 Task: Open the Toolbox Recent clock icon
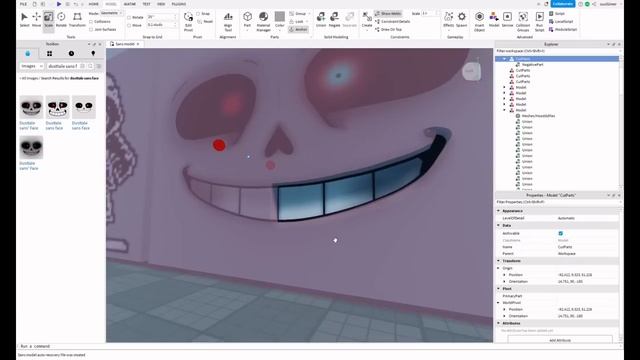(71, 53)
